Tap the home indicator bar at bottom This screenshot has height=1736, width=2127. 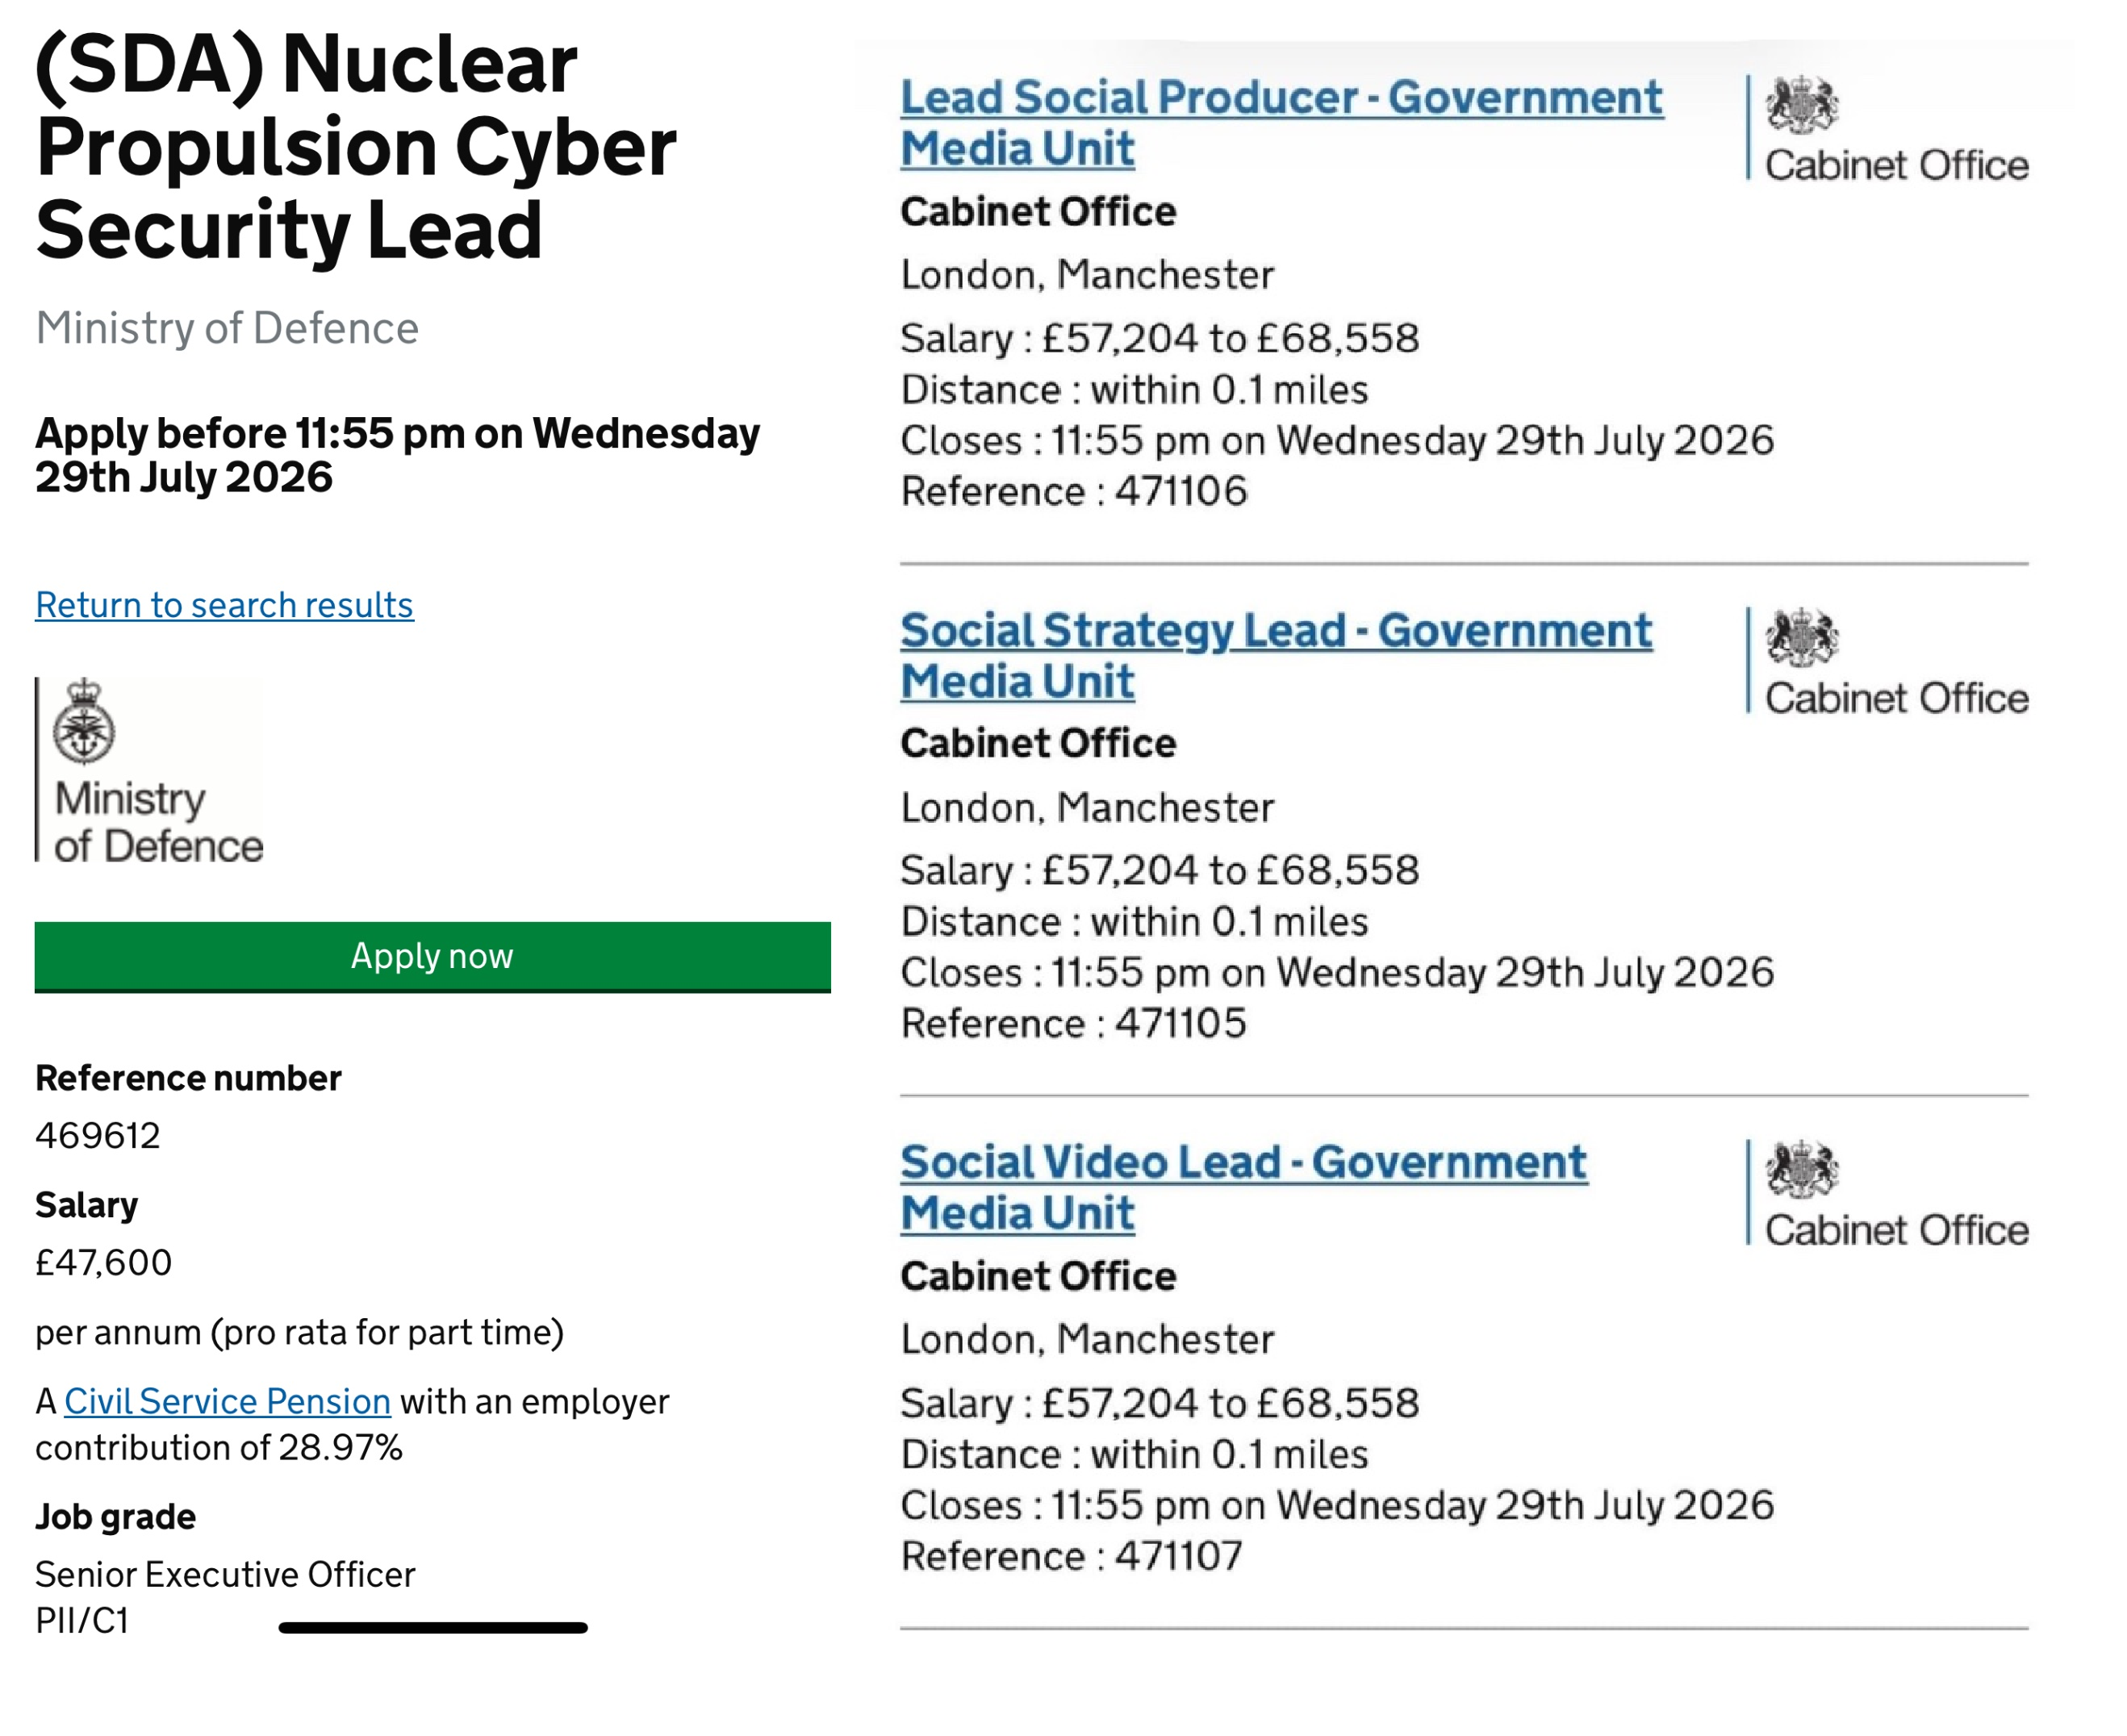pos(433,1628)
